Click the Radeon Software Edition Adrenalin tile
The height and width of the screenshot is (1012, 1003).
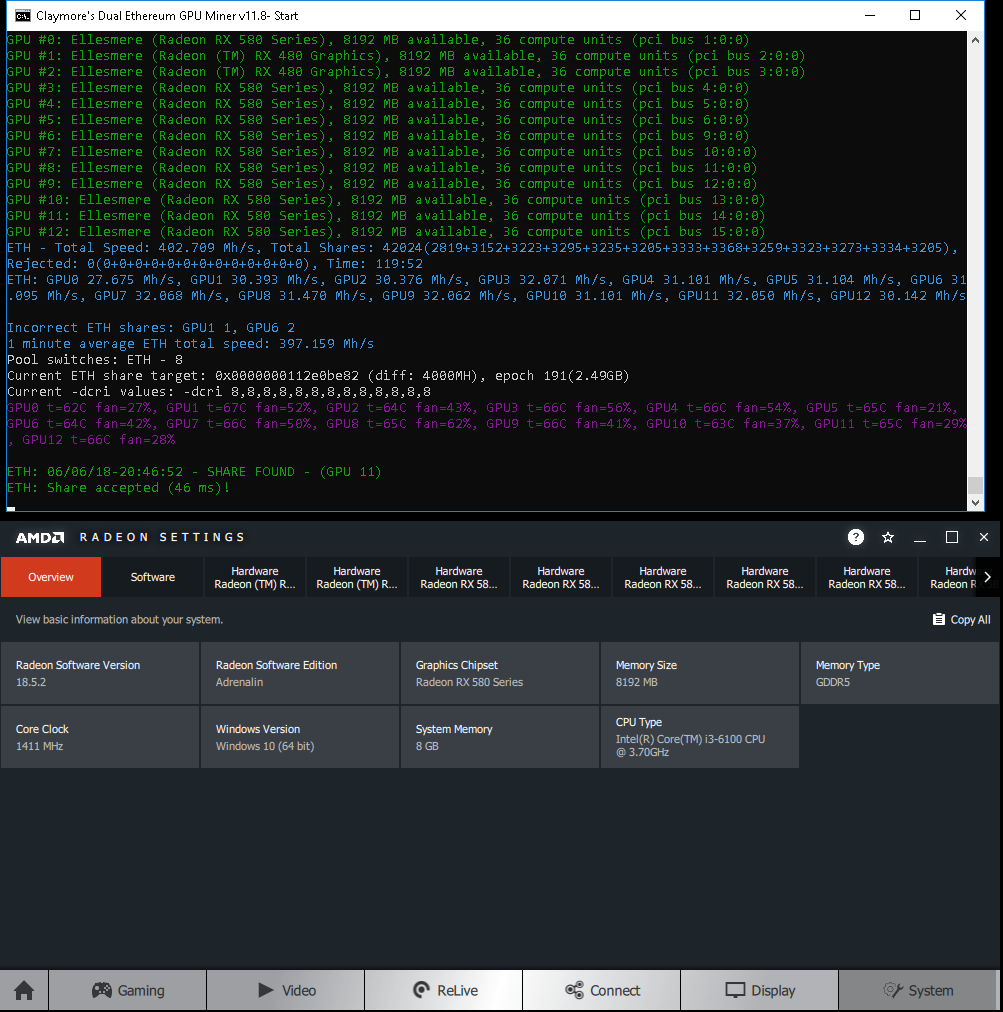point(300,673)
